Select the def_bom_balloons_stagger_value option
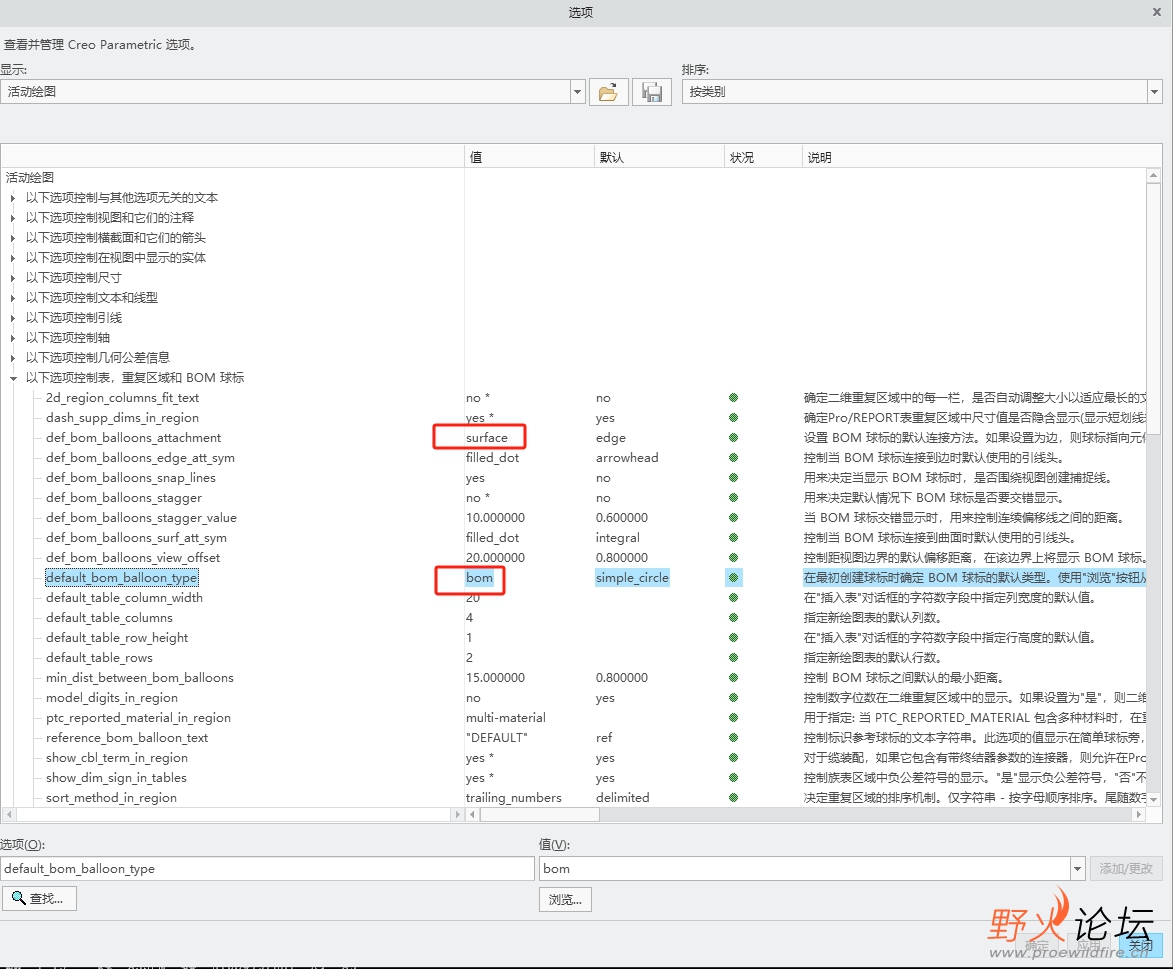This screenshot has height=969, width=1173. pos(141,518)
